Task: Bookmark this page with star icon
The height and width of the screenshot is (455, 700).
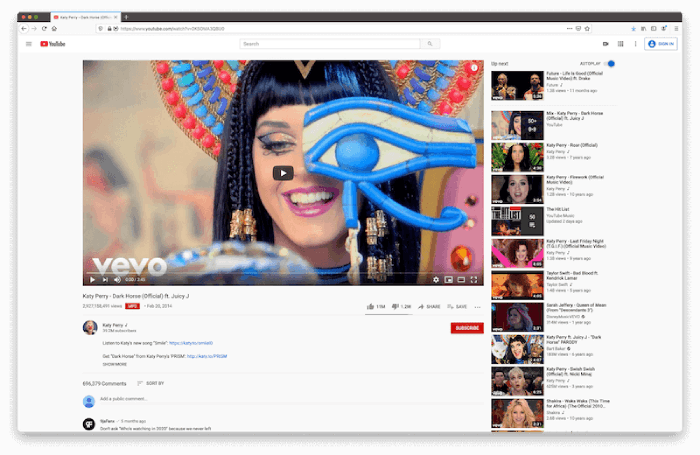Action: pyautogui.click(x=587, y=29)
